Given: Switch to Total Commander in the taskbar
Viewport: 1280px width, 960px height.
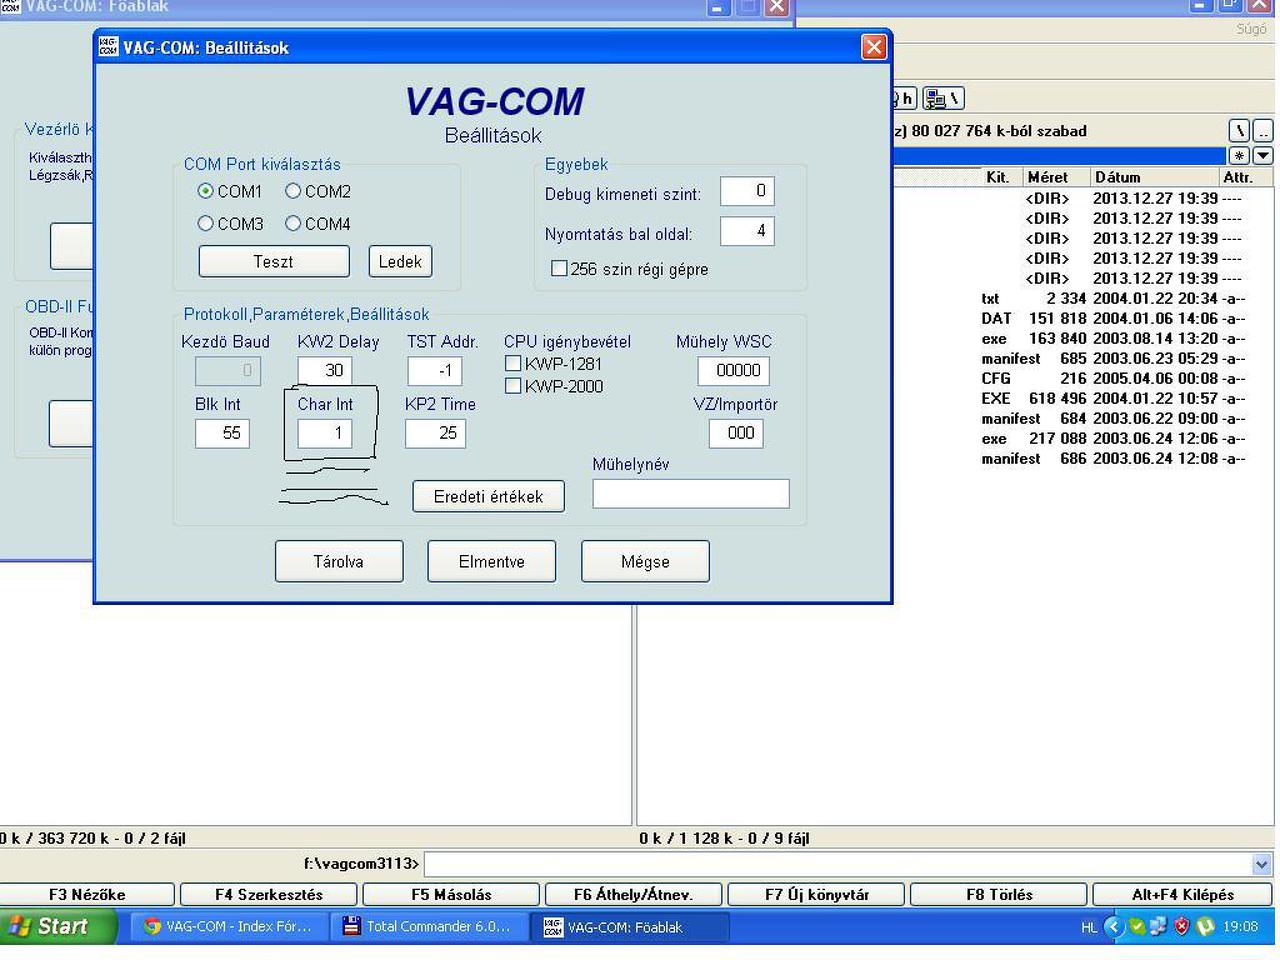Looking at the screenshot, I should tap(429, 926).
